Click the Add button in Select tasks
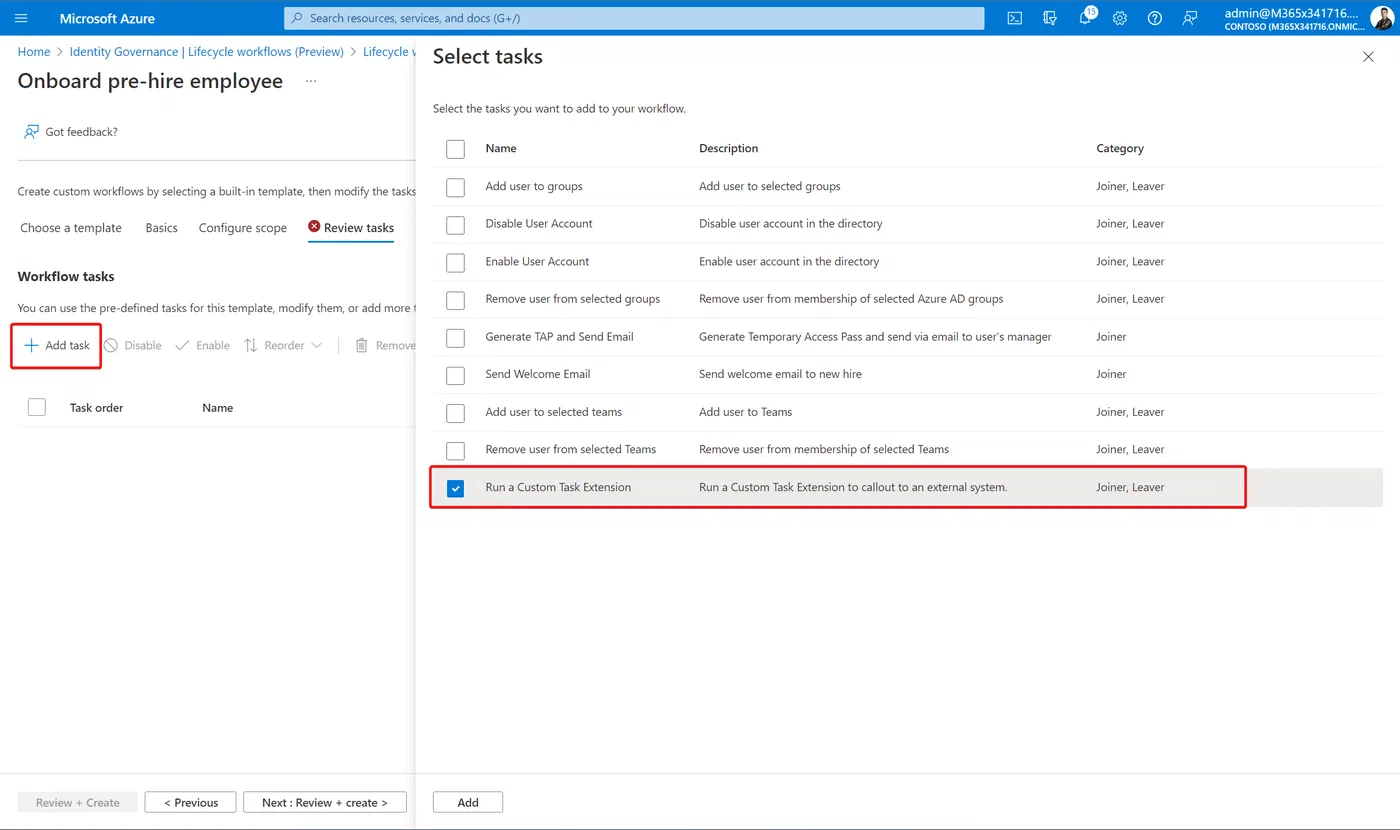The height and width of the screenshot is (830, 1400). pos(468,802)
